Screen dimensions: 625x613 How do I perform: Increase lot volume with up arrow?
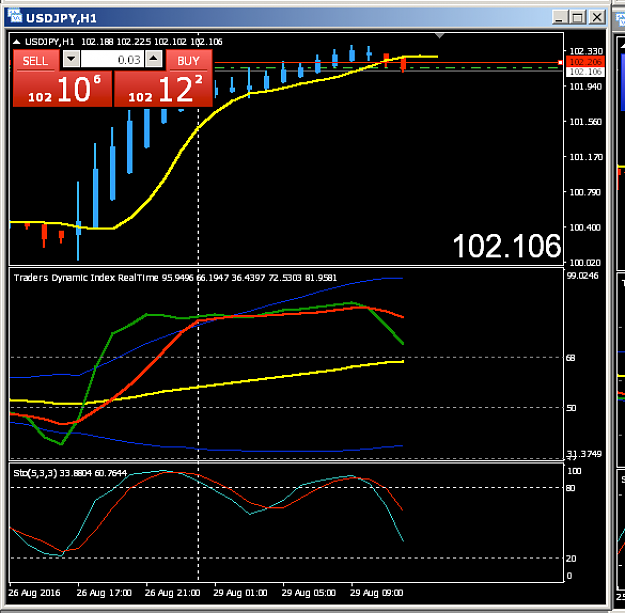click(x=154, y=59)
